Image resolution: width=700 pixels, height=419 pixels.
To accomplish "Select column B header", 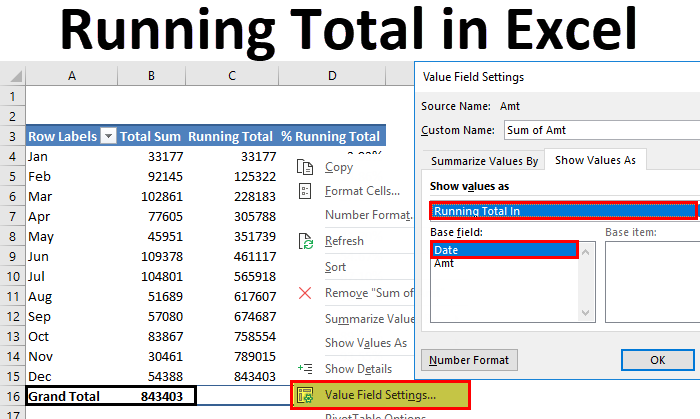I will click(151, 75).
